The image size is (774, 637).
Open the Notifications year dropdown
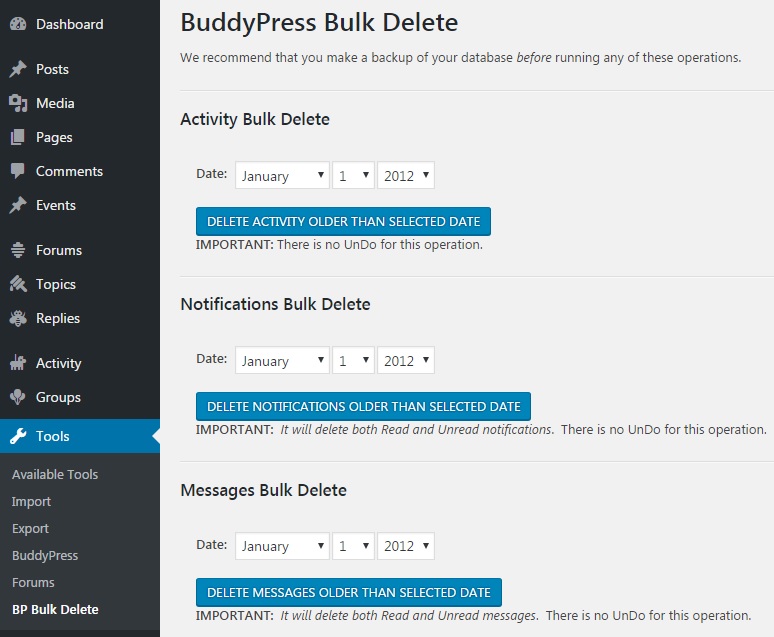(x=406, y=361)
